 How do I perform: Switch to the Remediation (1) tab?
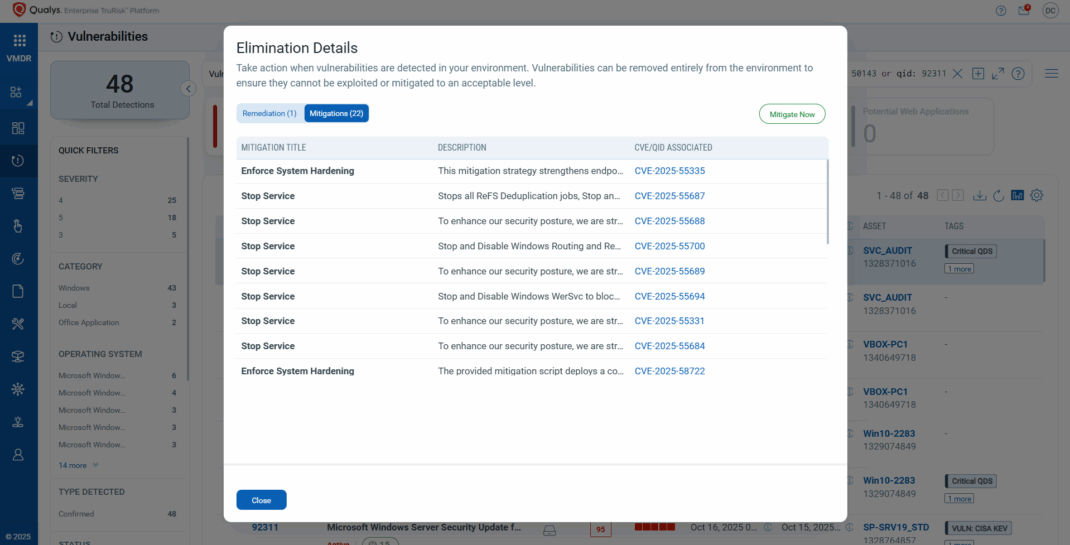tap(269, 114)
